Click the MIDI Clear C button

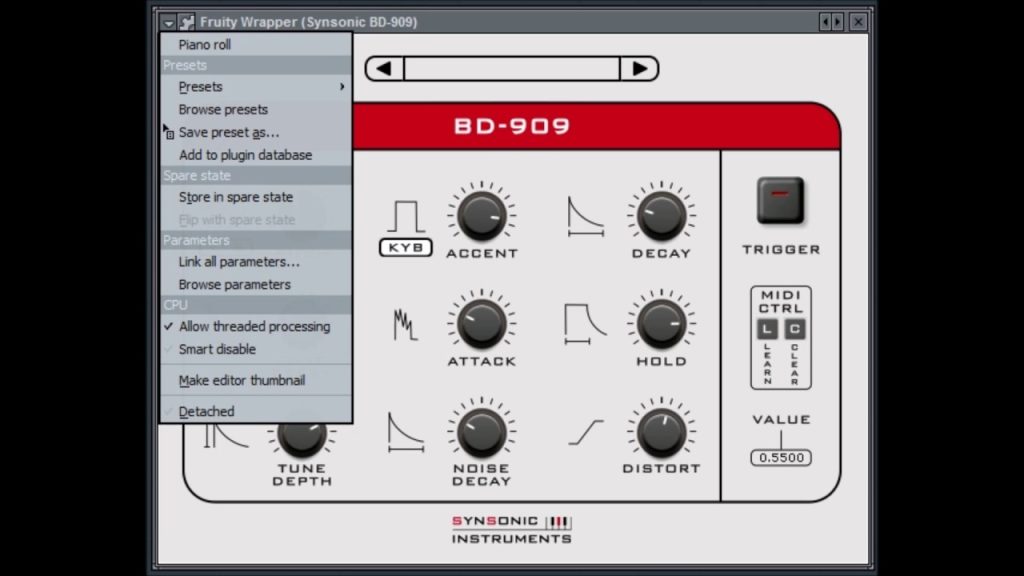point(794,329)
